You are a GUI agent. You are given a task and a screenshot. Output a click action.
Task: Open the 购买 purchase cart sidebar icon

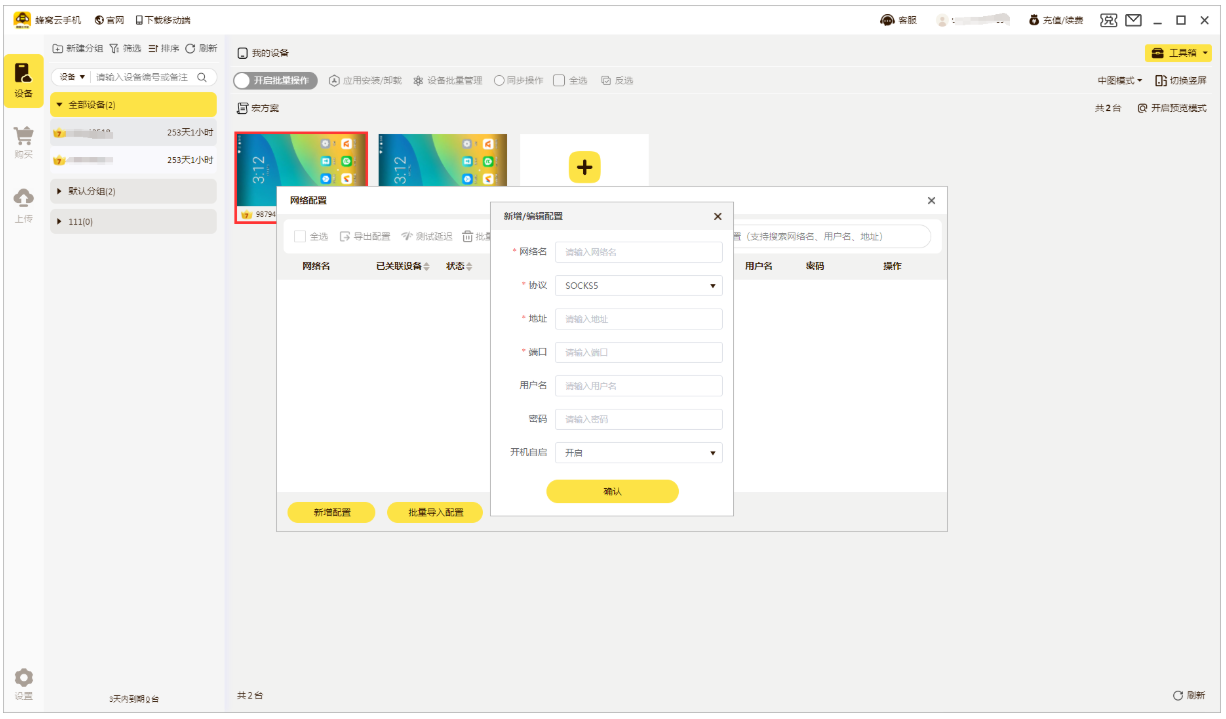point(23,137)
